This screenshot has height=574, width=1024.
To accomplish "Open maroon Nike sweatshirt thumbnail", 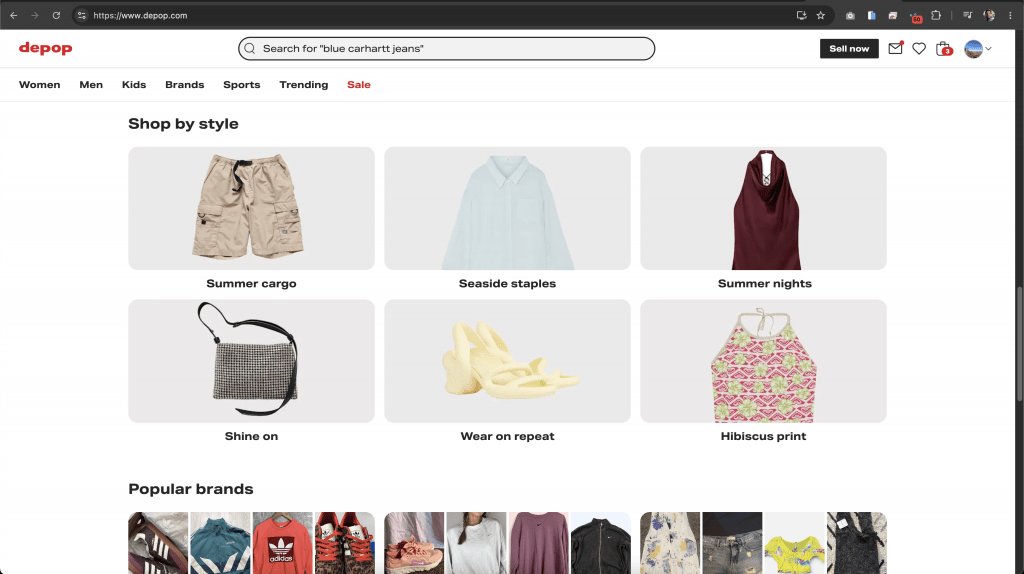I will pyautogui.click(x=539, y=543).
